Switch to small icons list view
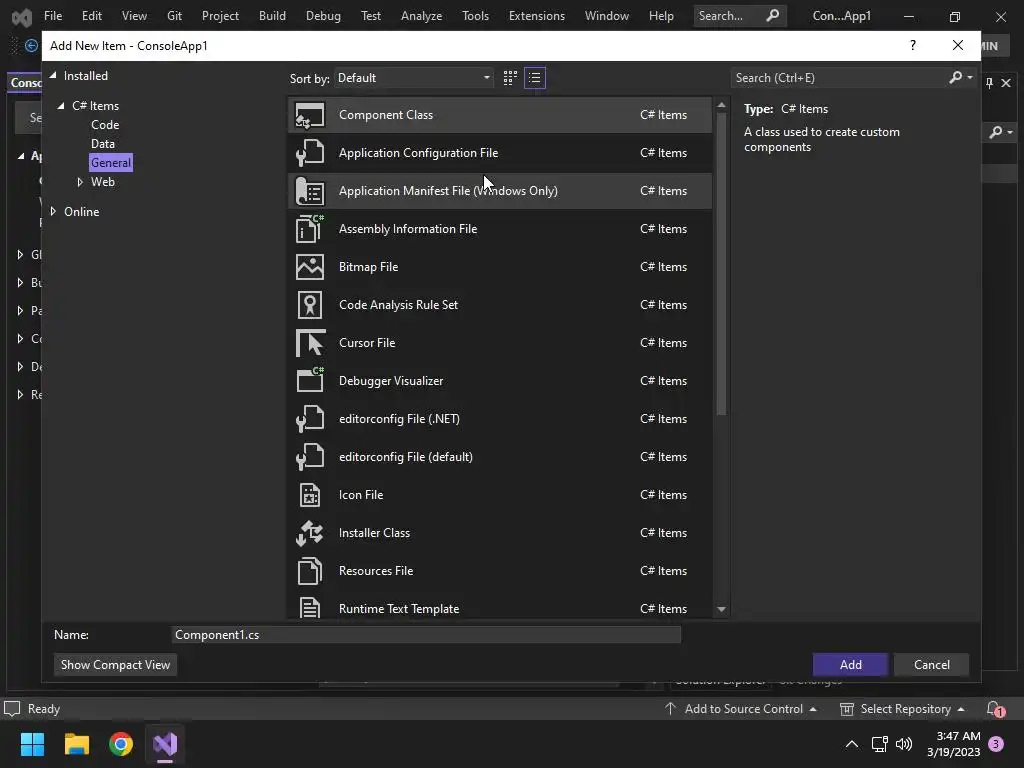The height and width of the screenshot is (768, 1024). pyautogui.click(x=535, y=78)
